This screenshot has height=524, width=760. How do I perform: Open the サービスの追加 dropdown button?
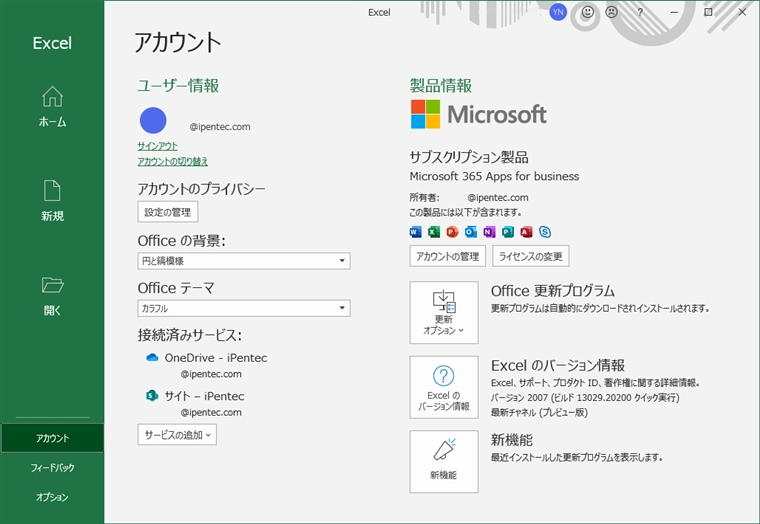pyautogui.click(x=177, y=435)
